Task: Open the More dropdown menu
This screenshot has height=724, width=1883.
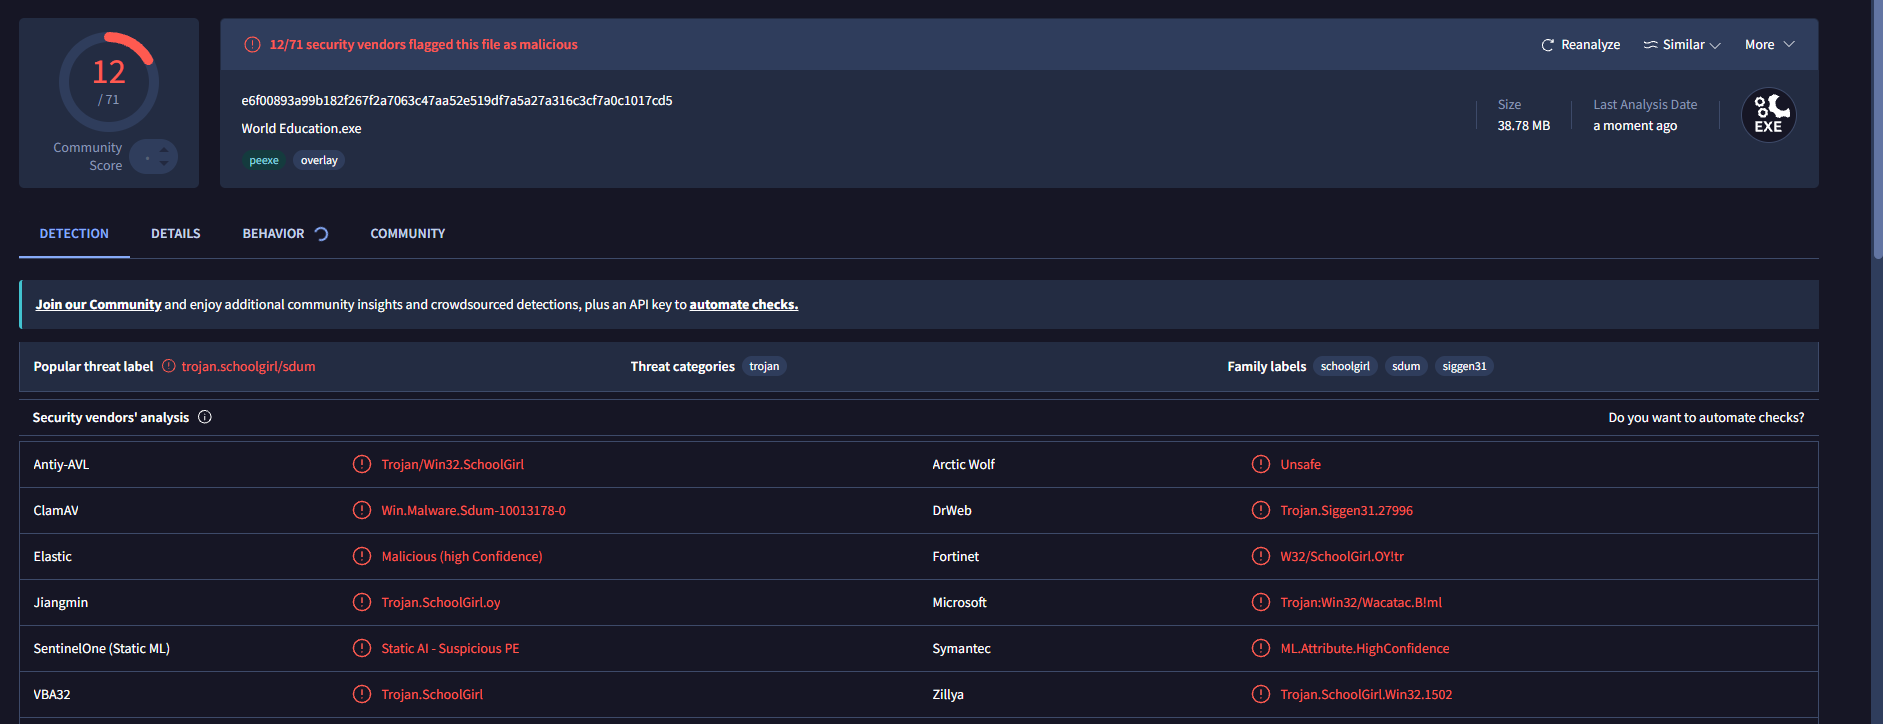Action: [1769, 45]
